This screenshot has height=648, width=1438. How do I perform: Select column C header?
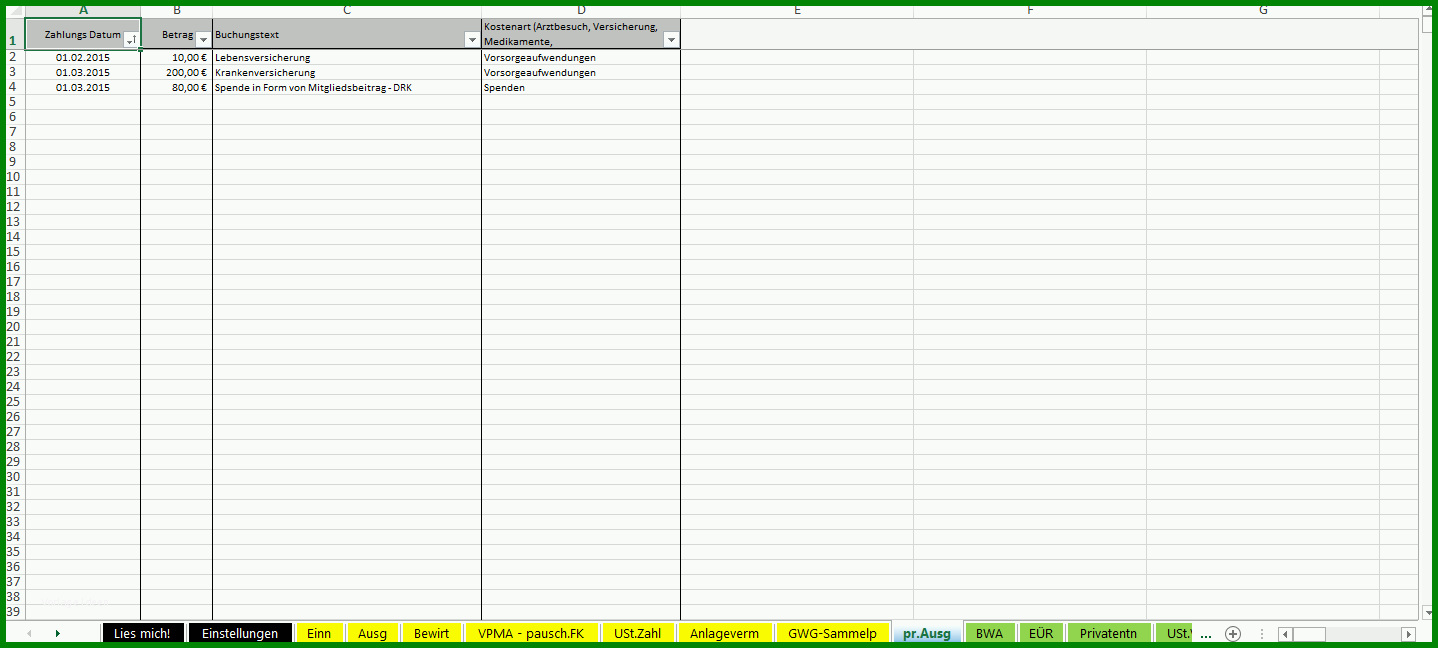click(x=347, y=10)
